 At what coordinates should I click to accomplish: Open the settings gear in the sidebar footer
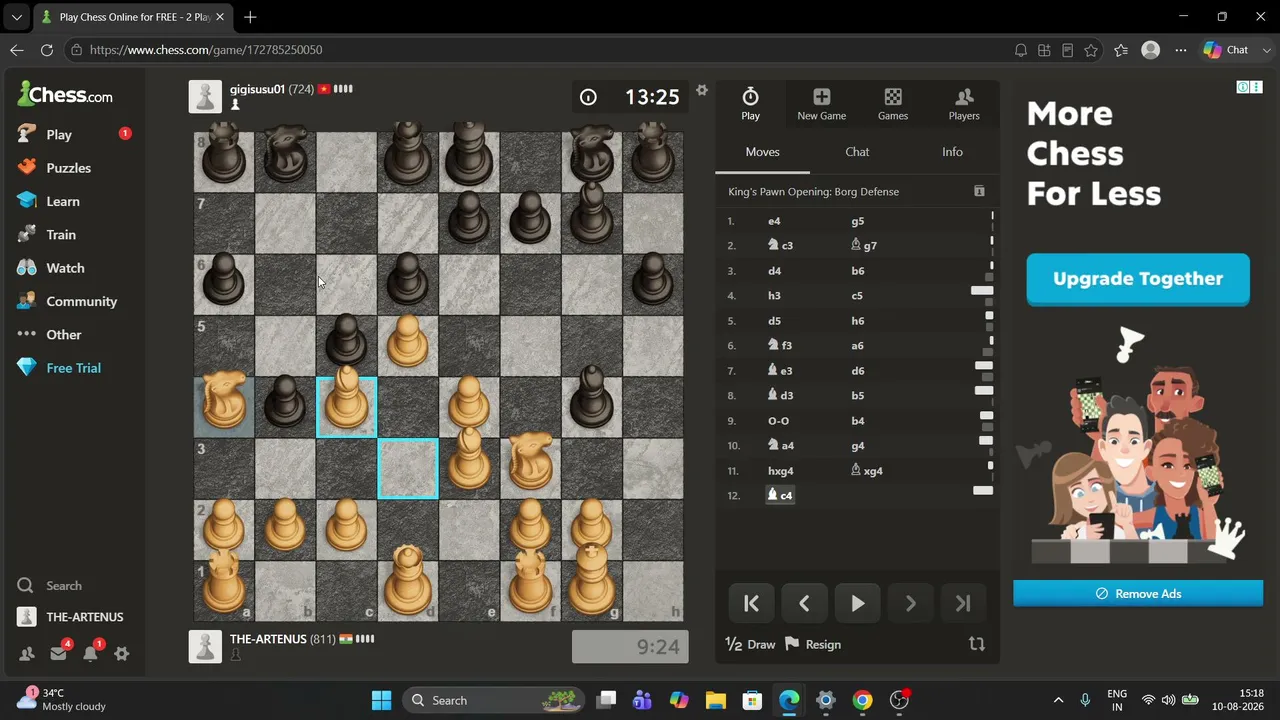(122, 654)
